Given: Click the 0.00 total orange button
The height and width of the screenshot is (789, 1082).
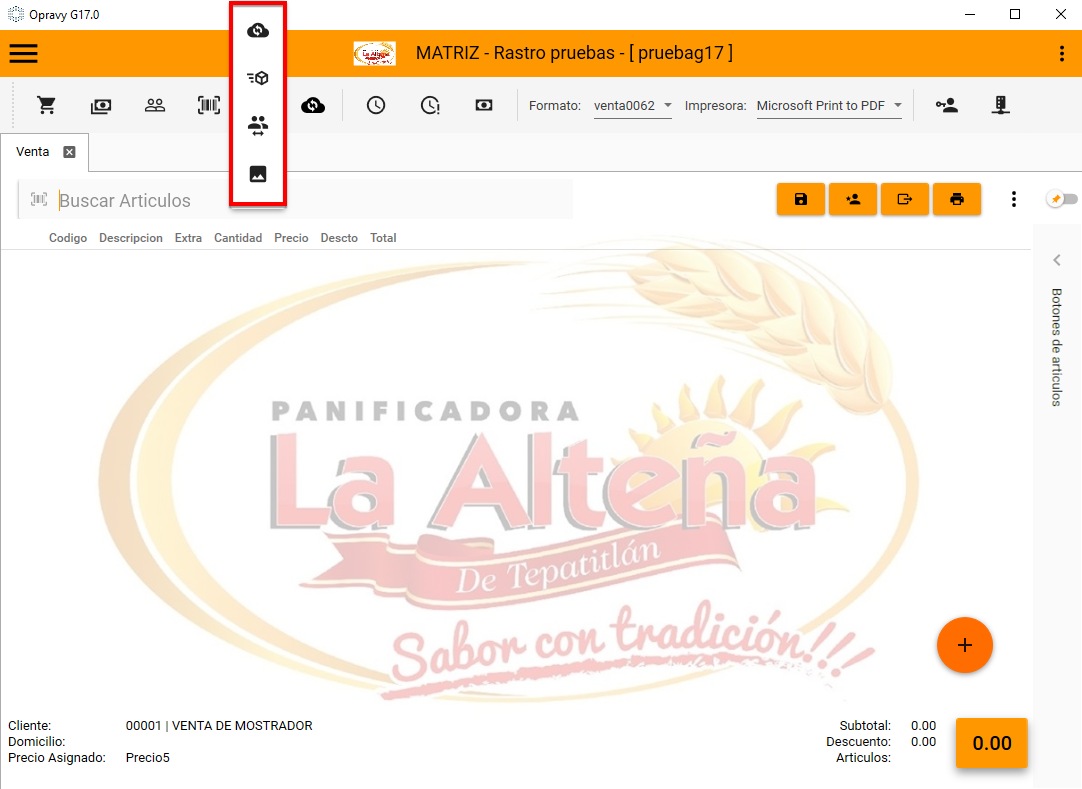Looking at the screenshot, I should [992, 743].
